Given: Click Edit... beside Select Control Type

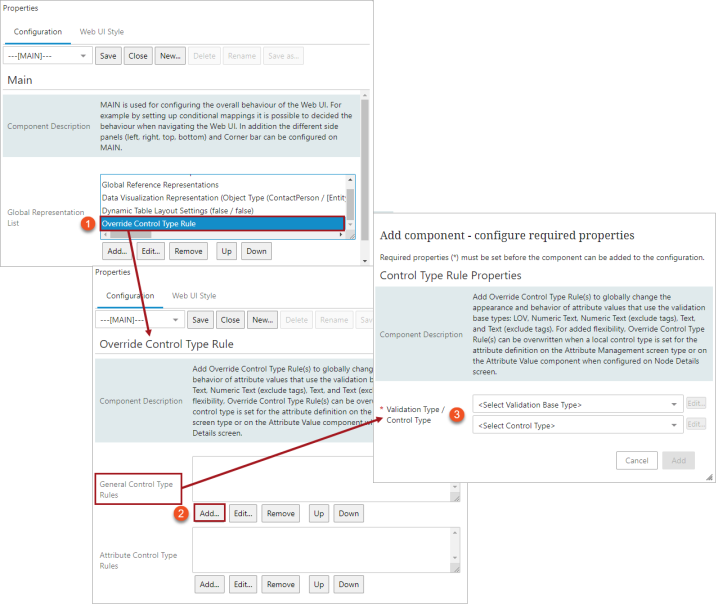Looking at the screenshot, I should (x=696, y=424).
